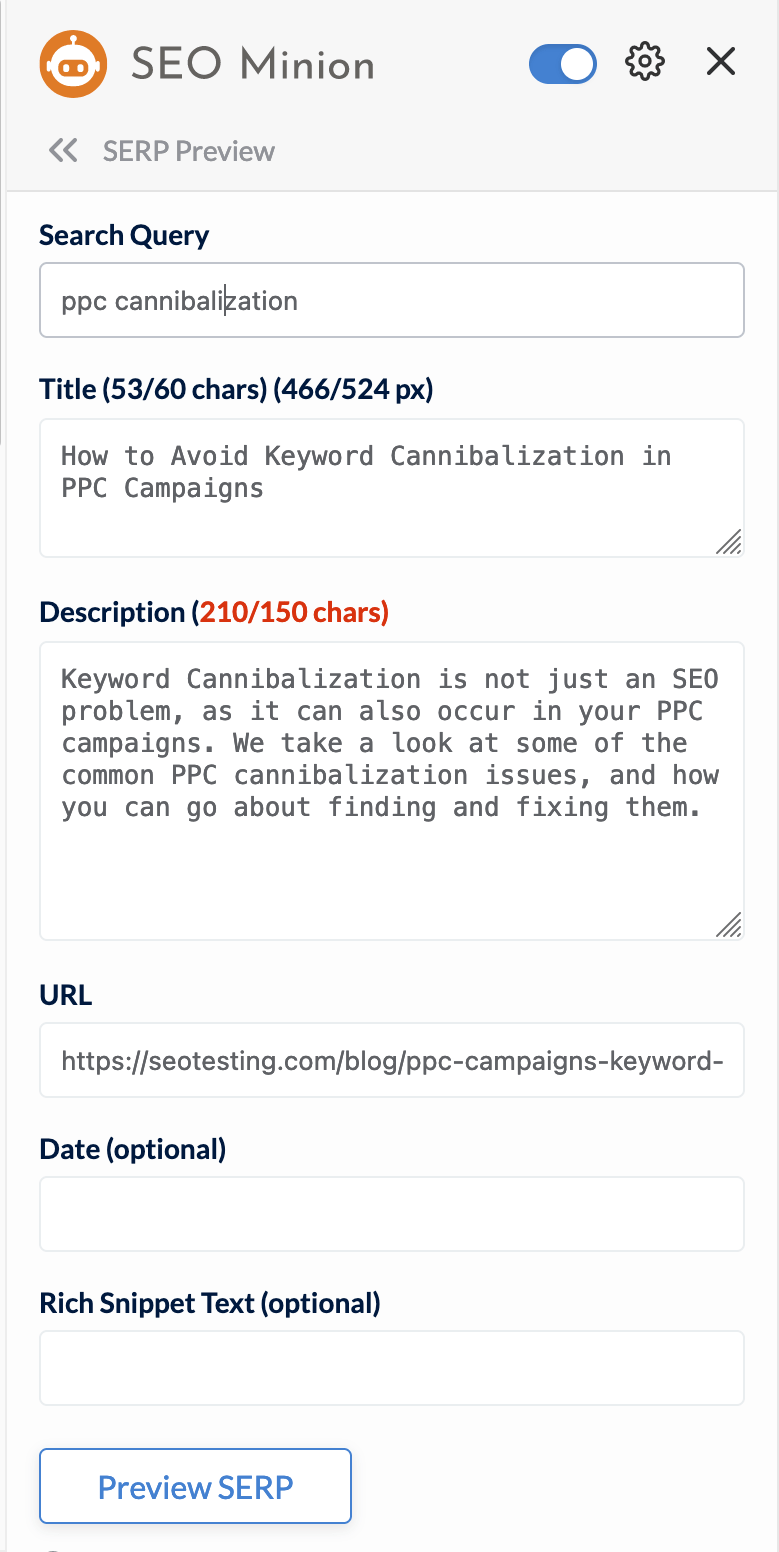
Task: Turn off the SEO Minion enable switch
Action: (563, 64)
